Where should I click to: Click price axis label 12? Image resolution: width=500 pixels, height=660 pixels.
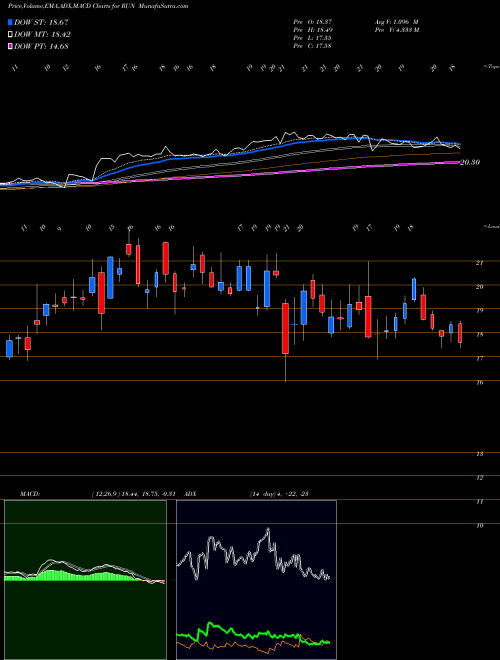479,478
